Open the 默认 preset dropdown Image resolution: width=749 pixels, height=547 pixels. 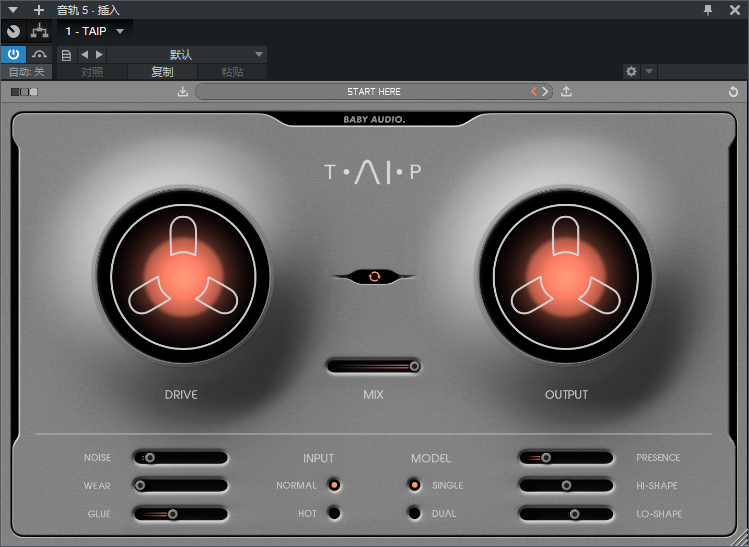click(187, 54)
